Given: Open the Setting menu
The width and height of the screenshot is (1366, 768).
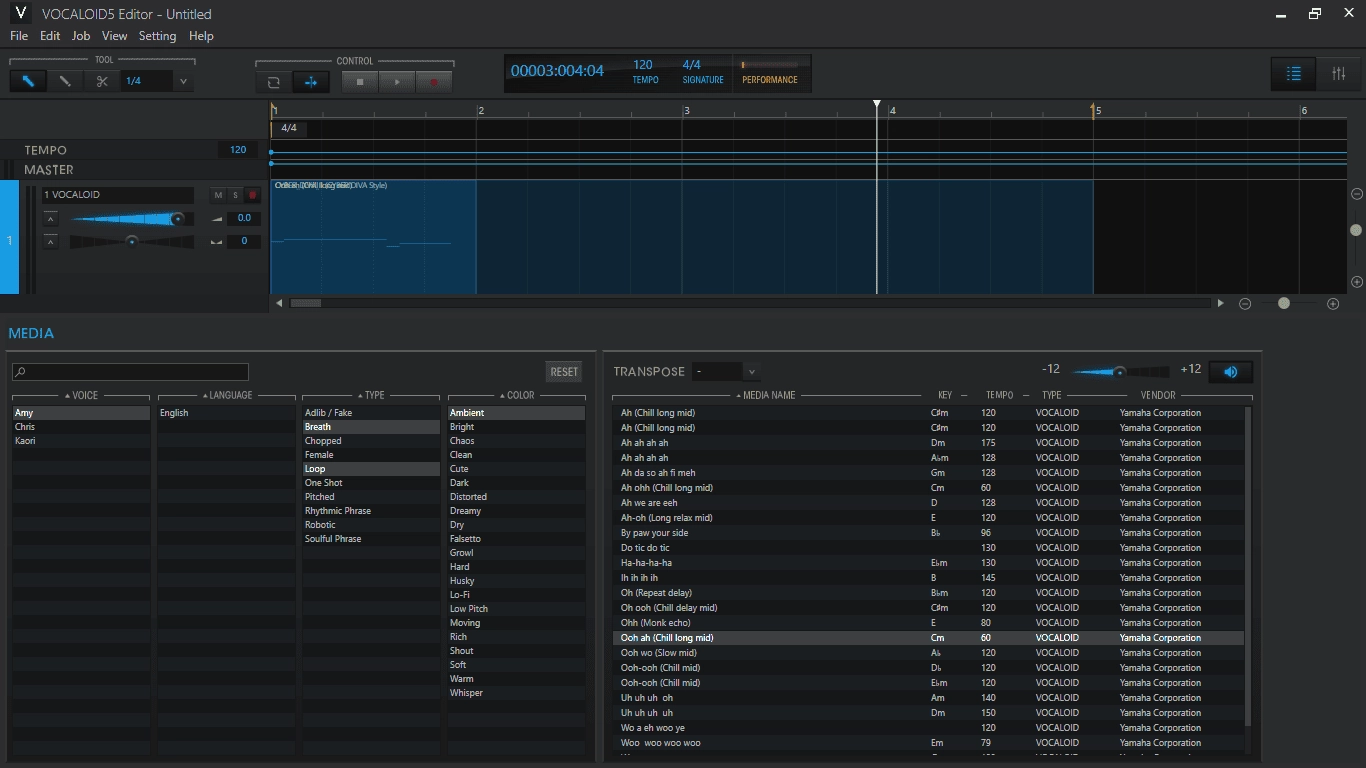Looking at the screenshot, I should click(x=157, y=36).
